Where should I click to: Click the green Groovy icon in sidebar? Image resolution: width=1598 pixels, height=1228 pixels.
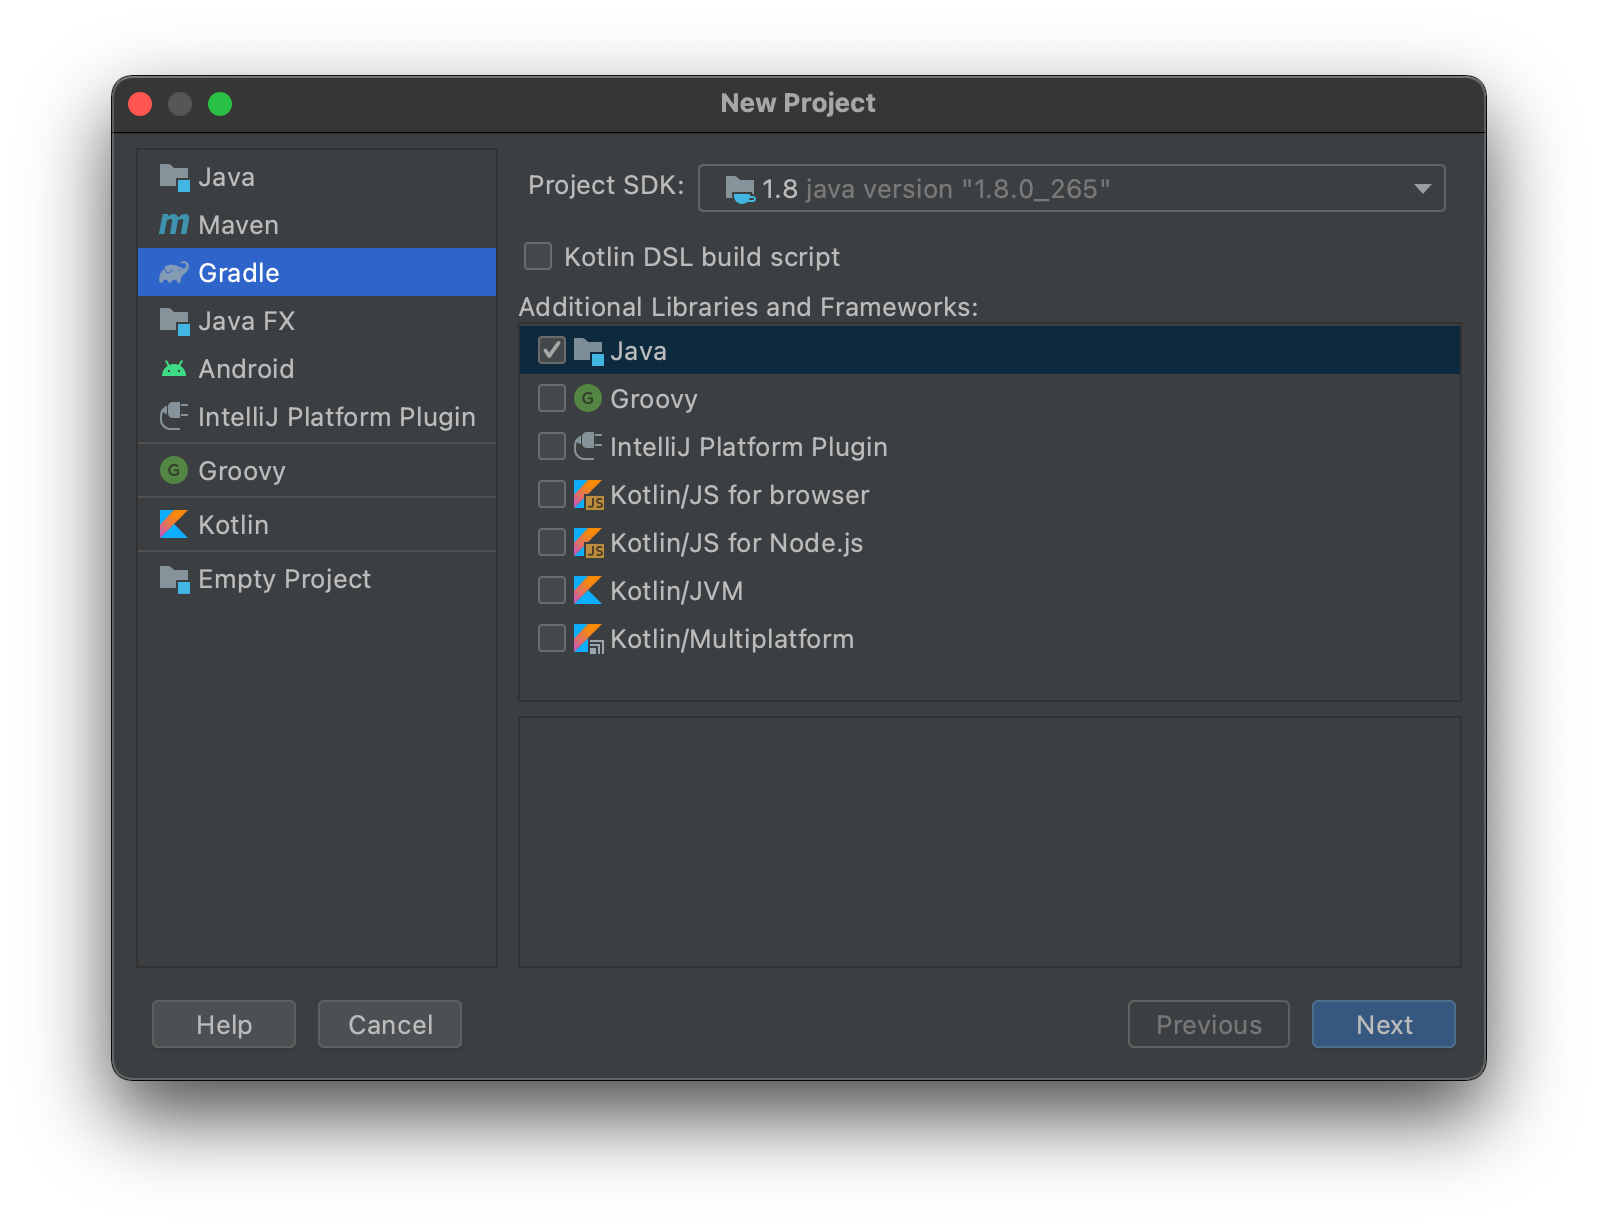coord(174,471)
